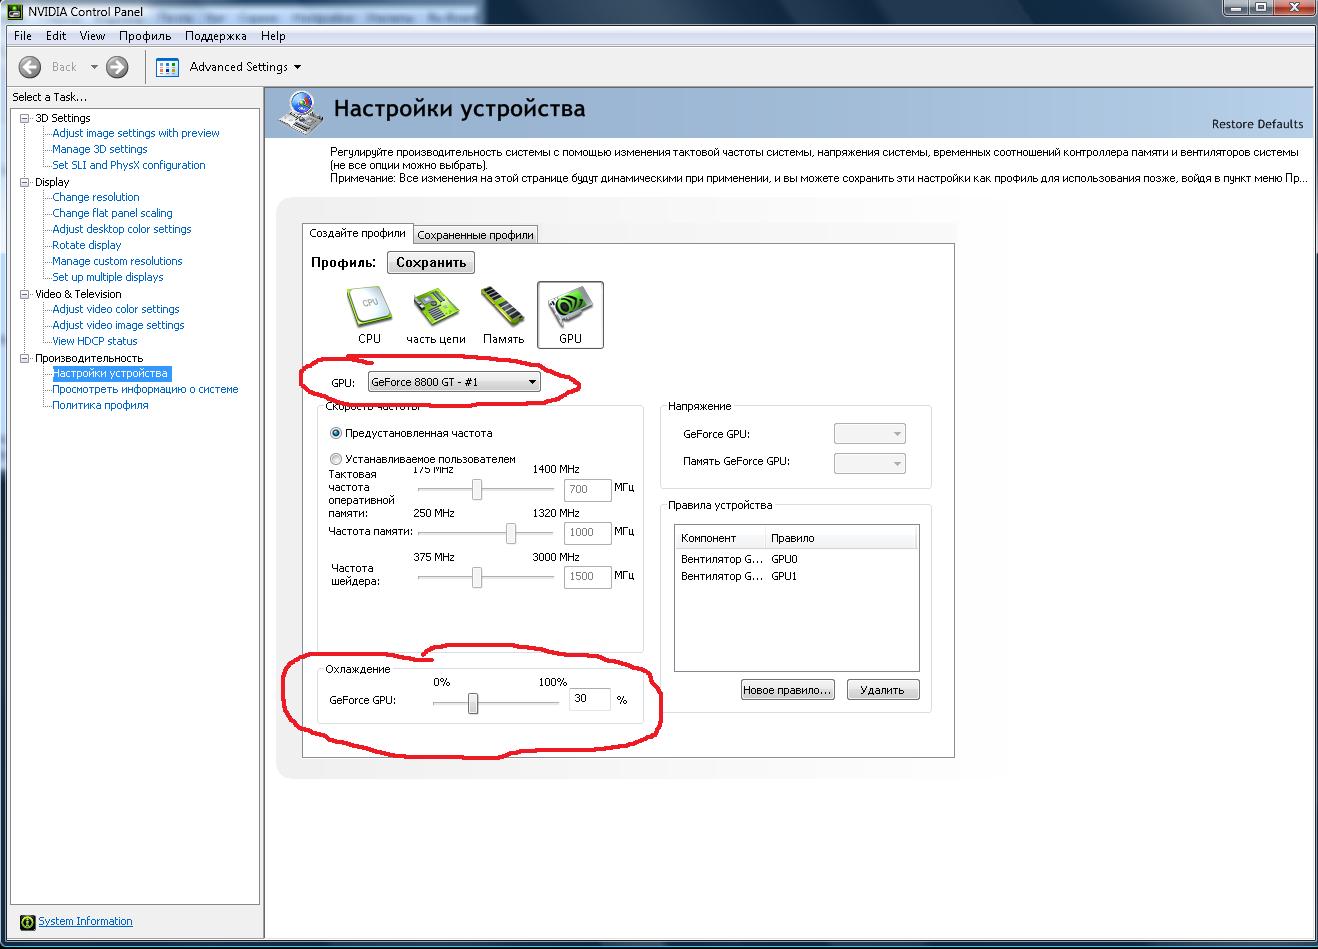
Task: Click the Компонент column header
Action: (721, 538)
